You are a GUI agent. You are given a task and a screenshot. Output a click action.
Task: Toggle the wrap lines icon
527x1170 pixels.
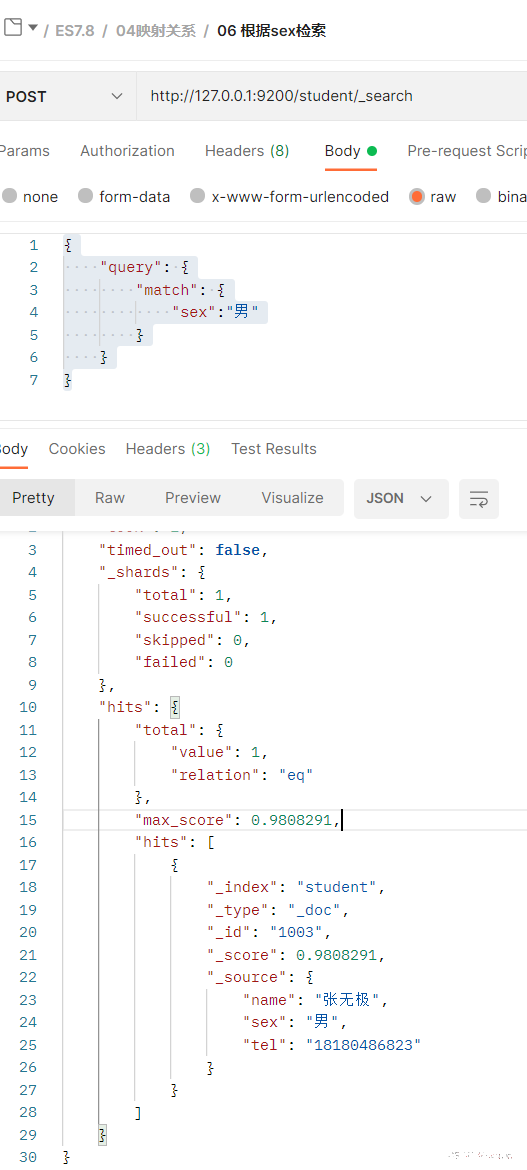click(478, 498)
